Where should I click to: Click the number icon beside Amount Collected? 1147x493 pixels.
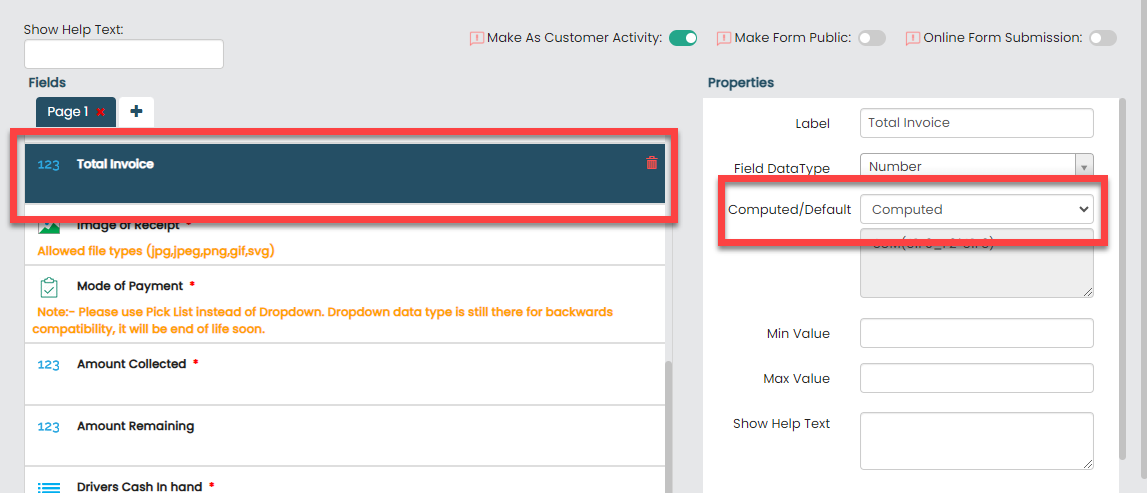(48, 365)
